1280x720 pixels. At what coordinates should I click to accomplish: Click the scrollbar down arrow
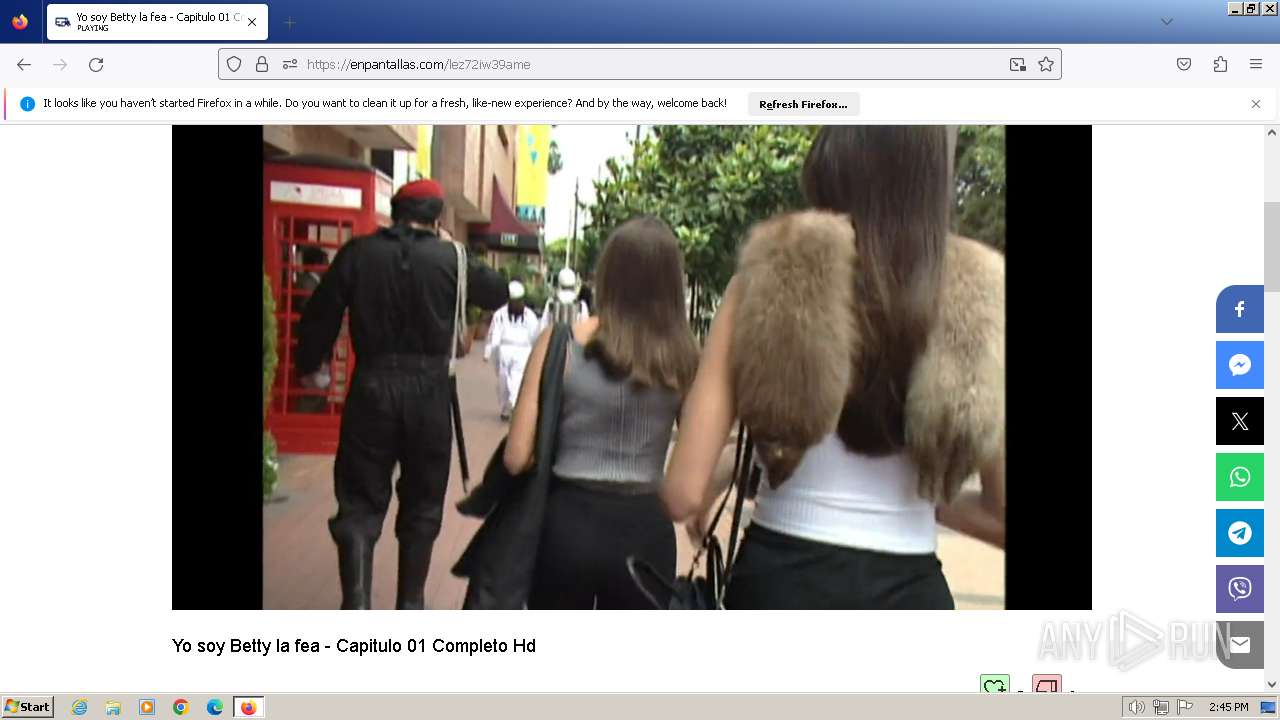point(1272,685)
